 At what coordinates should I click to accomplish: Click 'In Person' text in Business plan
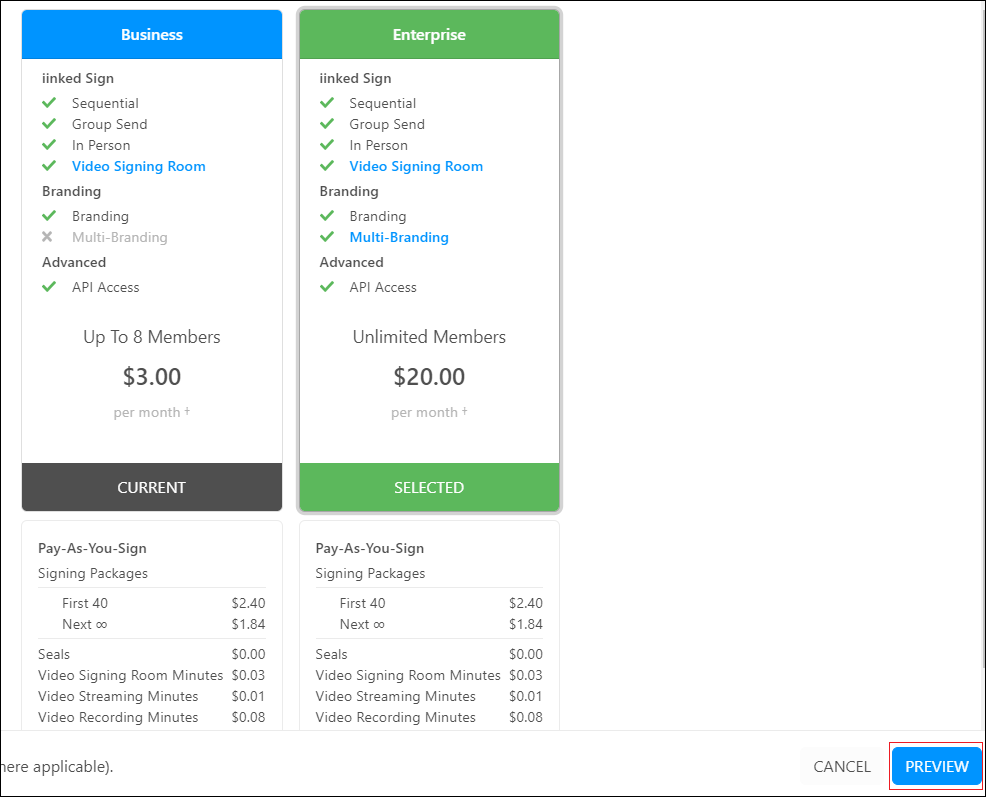(x=101, y=145)
